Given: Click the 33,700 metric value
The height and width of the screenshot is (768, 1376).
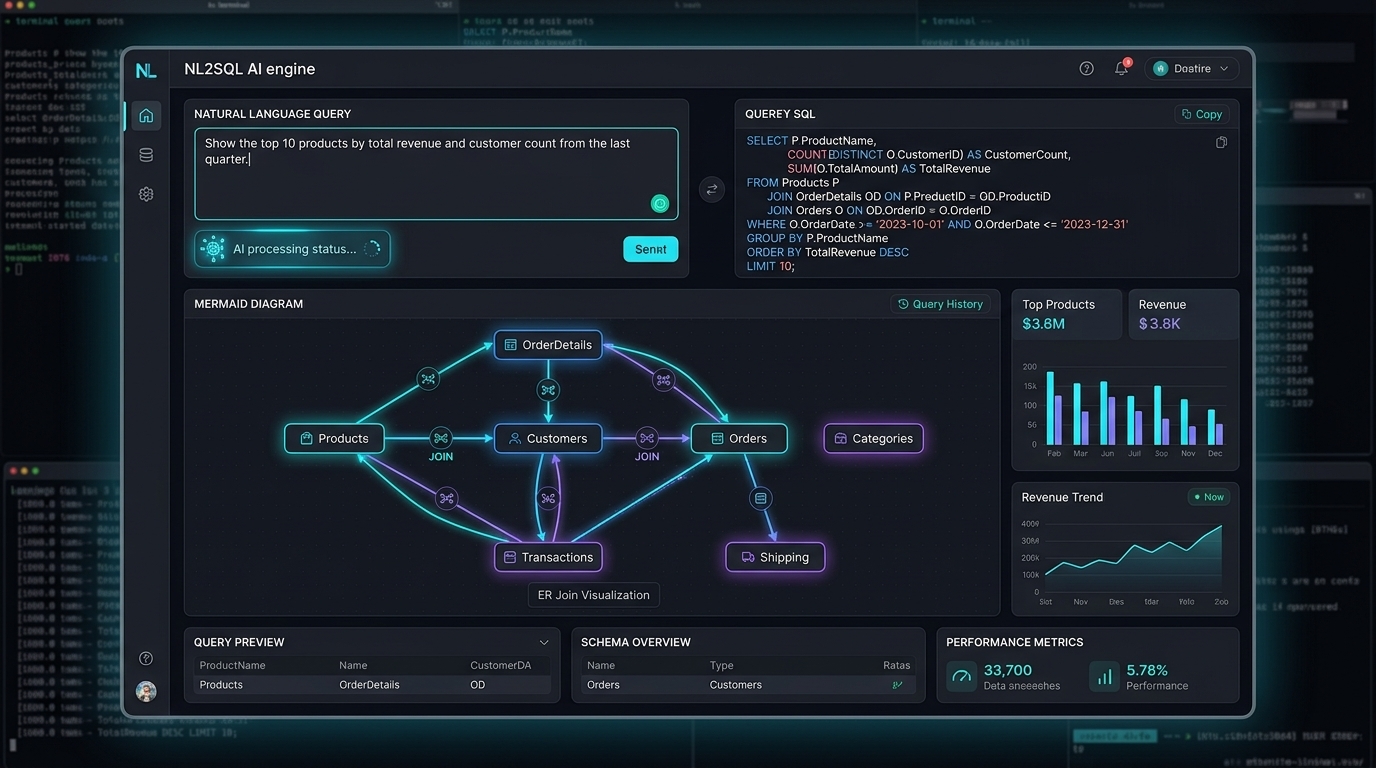Looking at the screenshot, I should coord(1008,670).
